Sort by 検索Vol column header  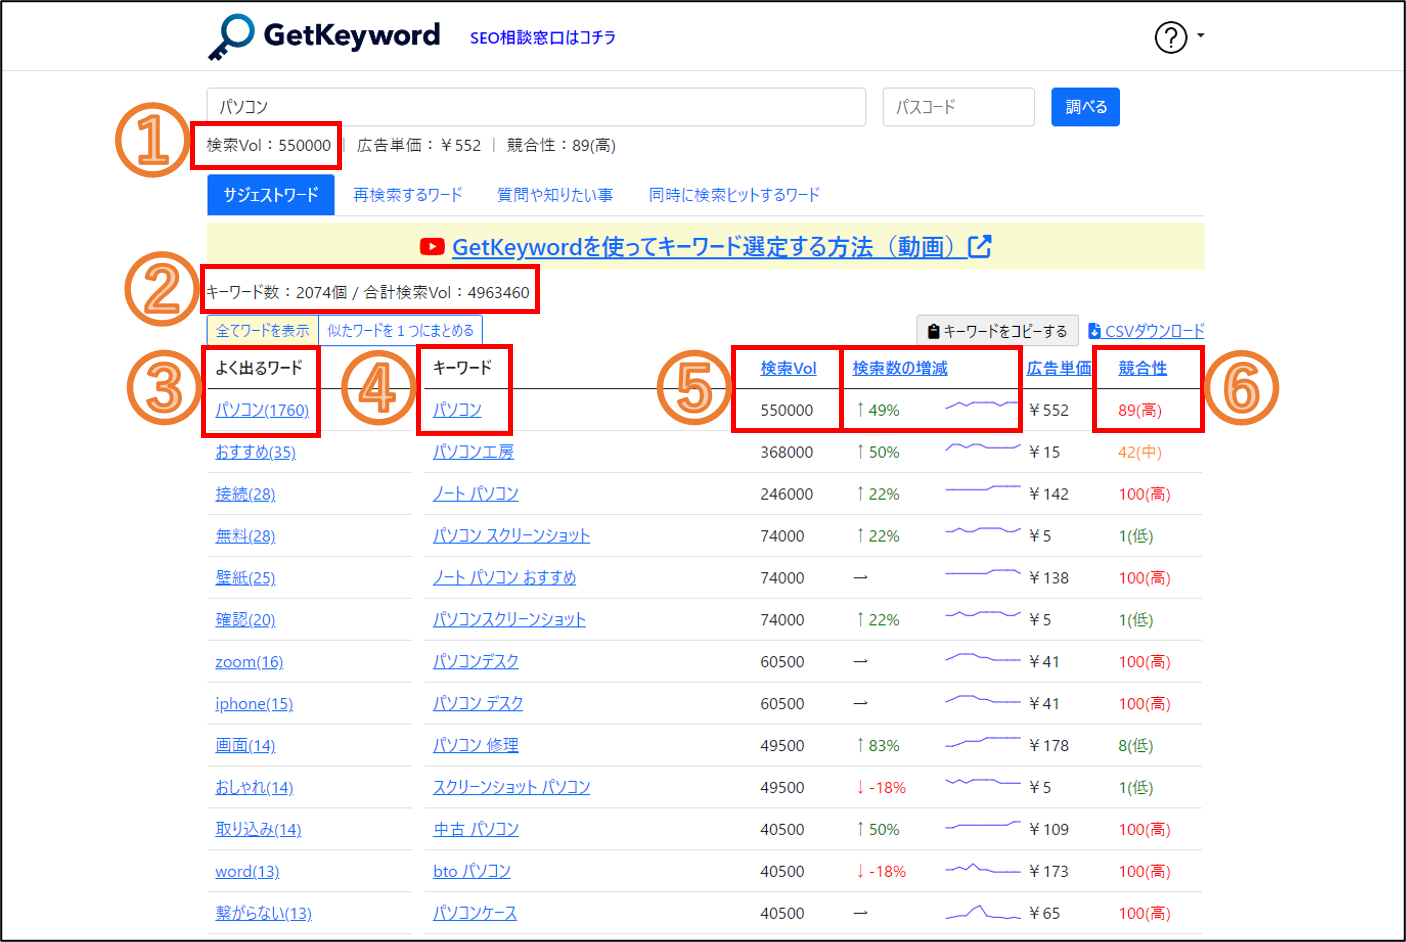788,368
